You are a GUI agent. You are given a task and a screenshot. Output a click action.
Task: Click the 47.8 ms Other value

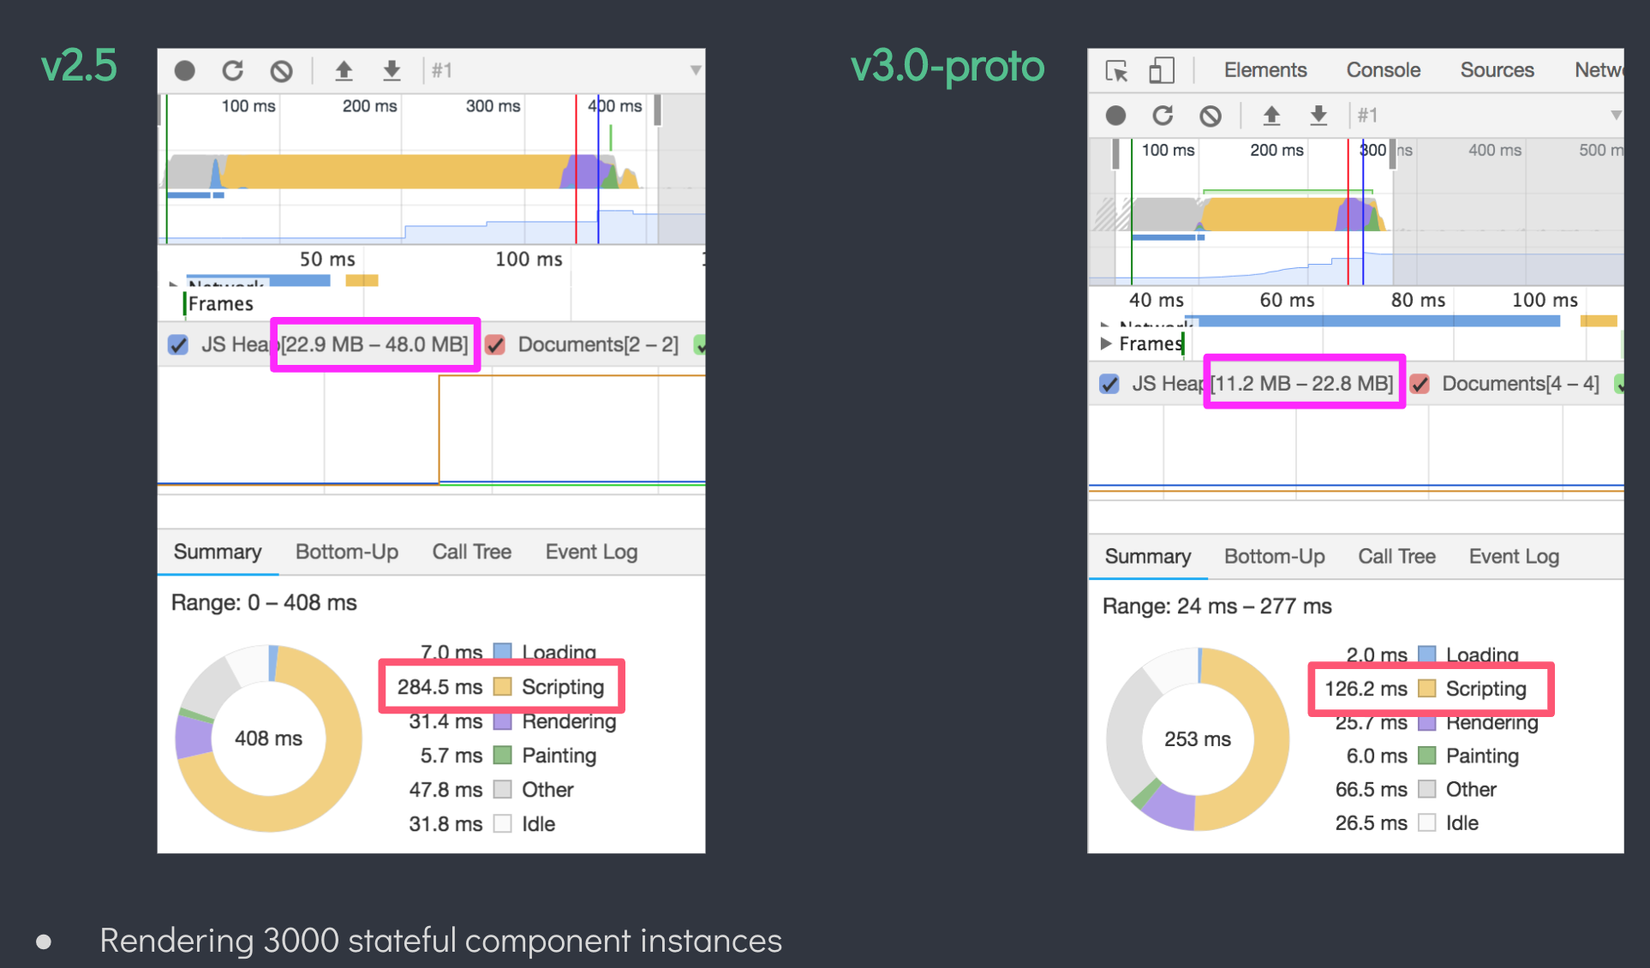coord(445,790)
